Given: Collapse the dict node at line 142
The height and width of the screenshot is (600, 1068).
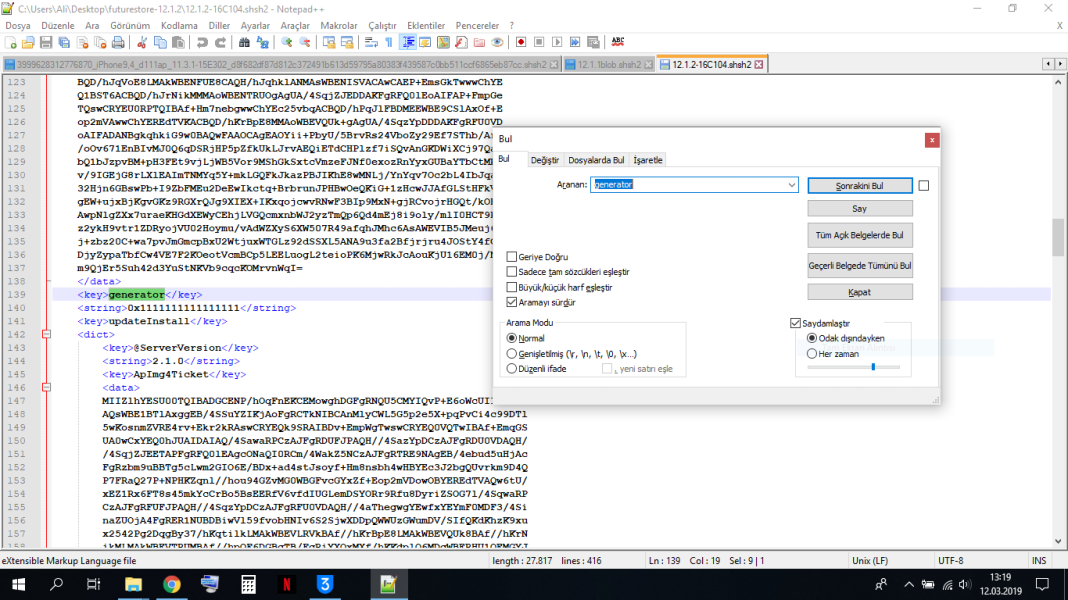Looking at the screenshot, I should coord(46,335).
